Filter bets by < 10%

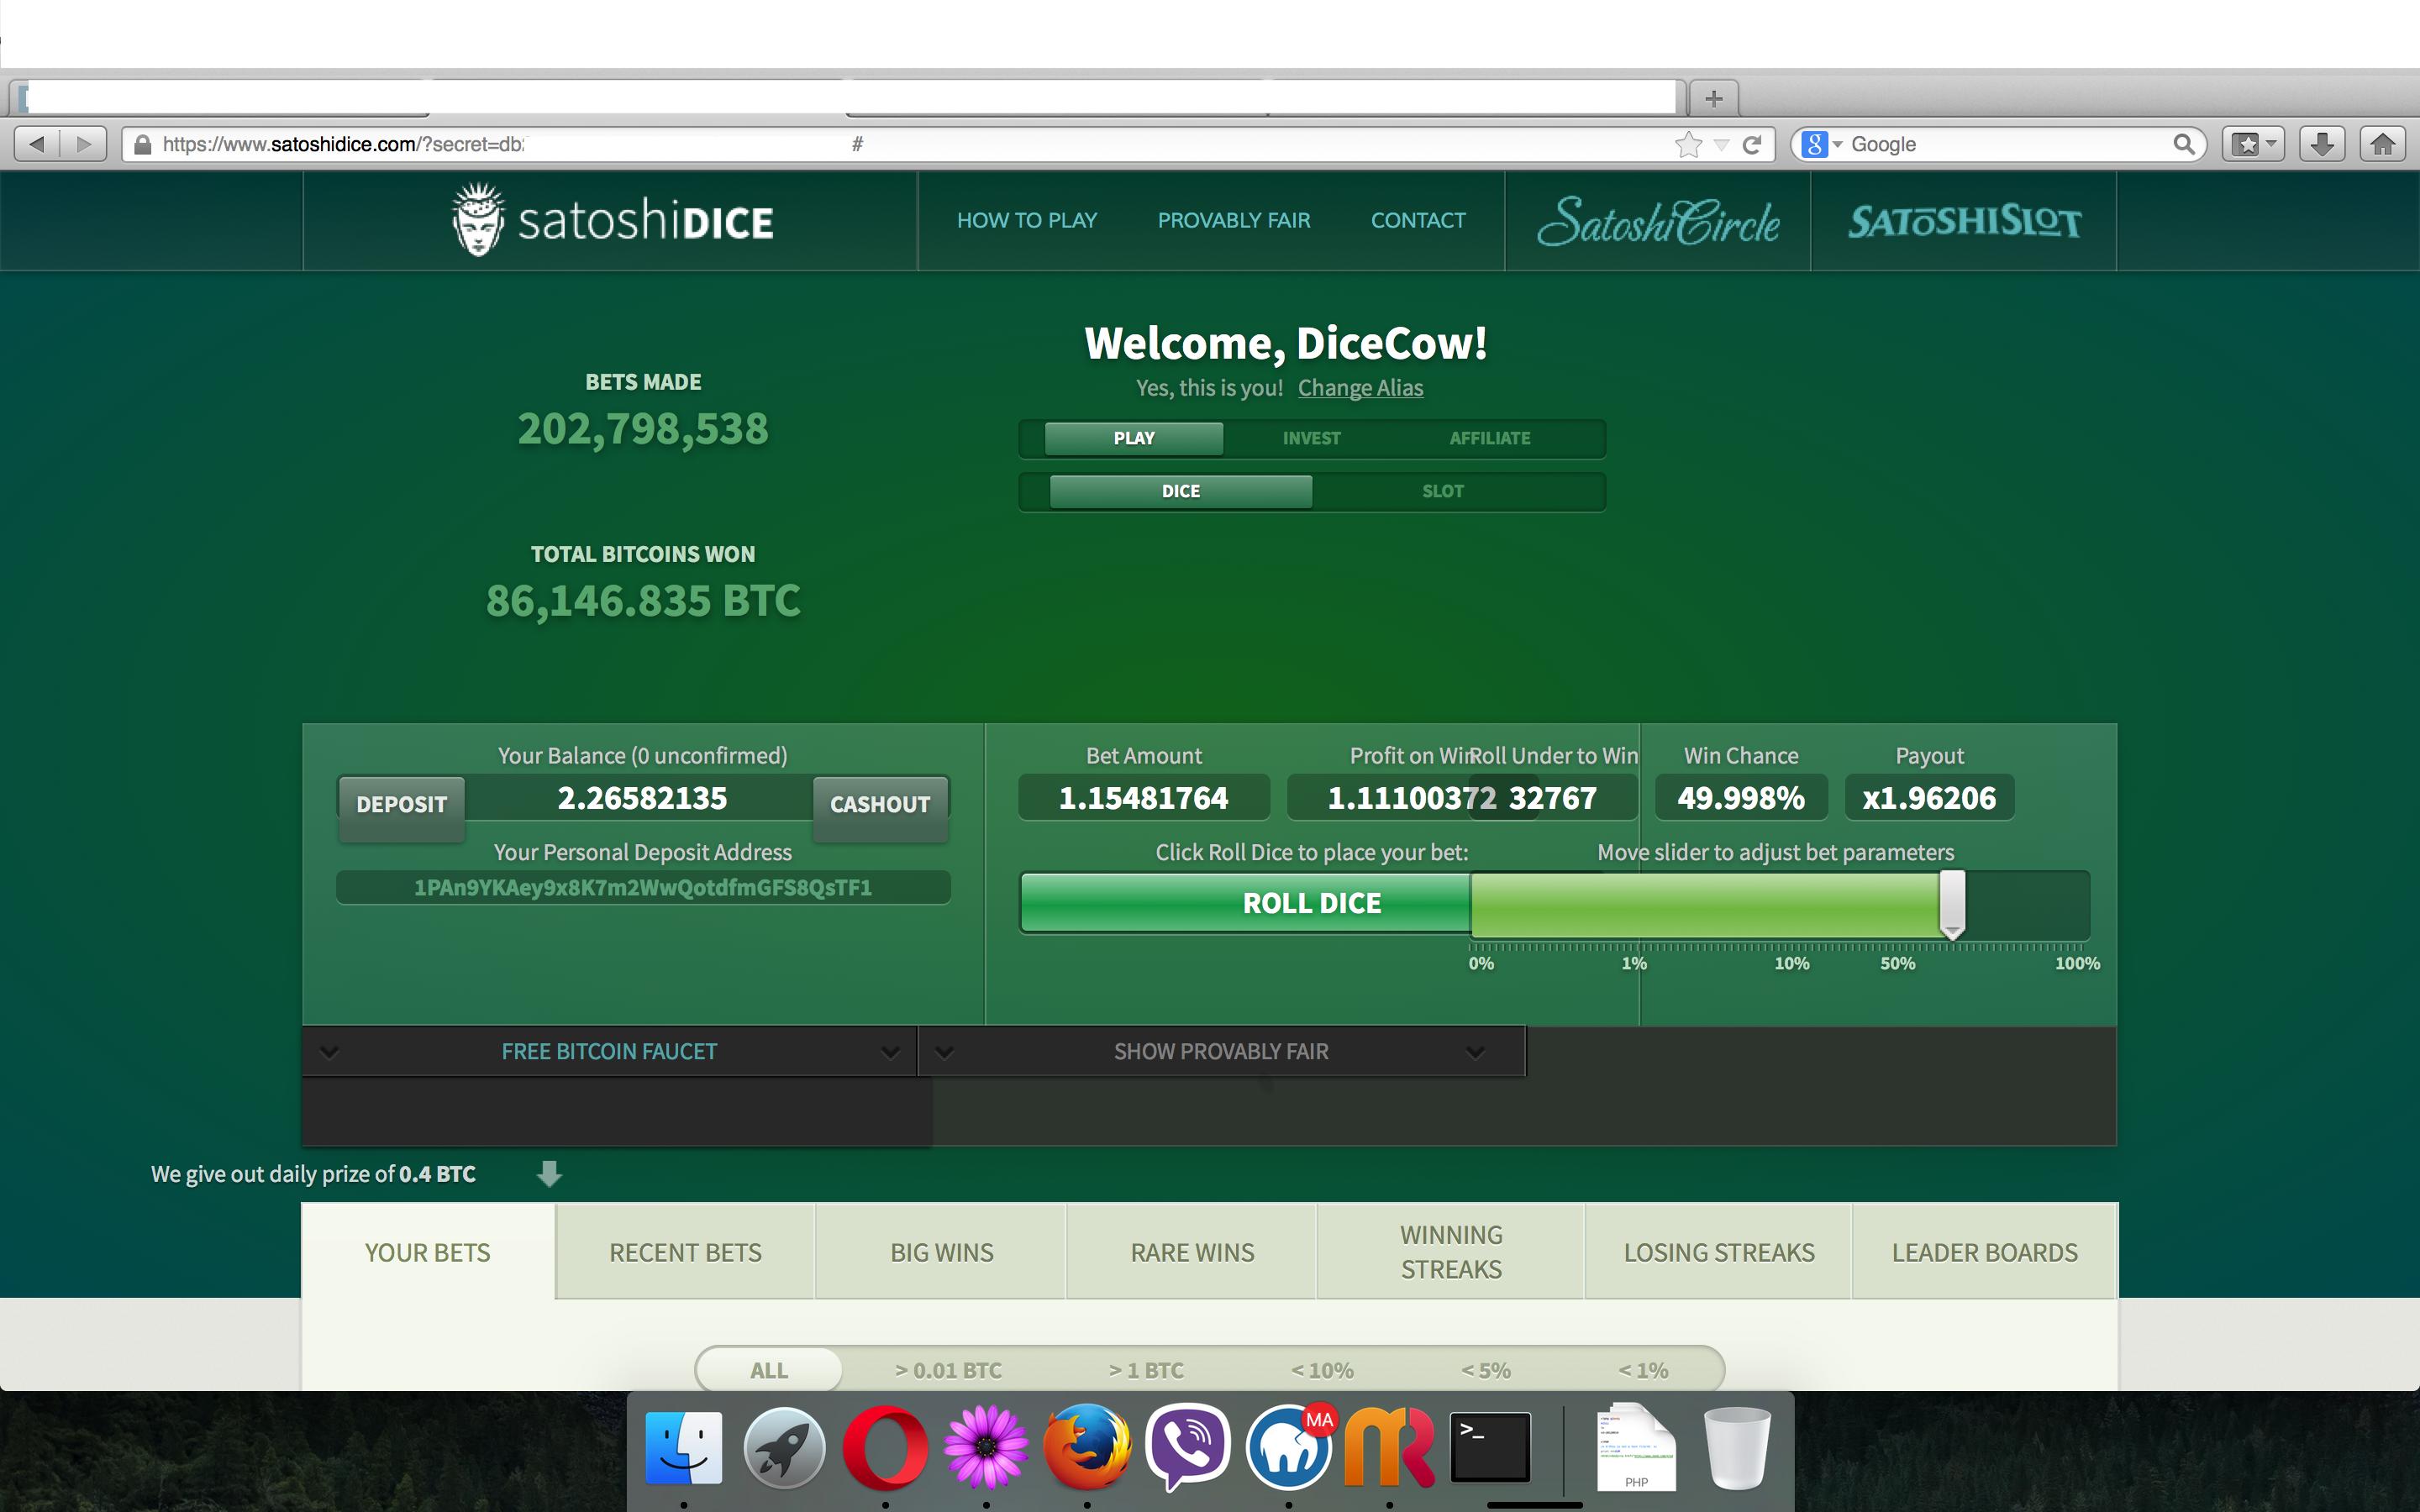click(x=1322, y=1370)
